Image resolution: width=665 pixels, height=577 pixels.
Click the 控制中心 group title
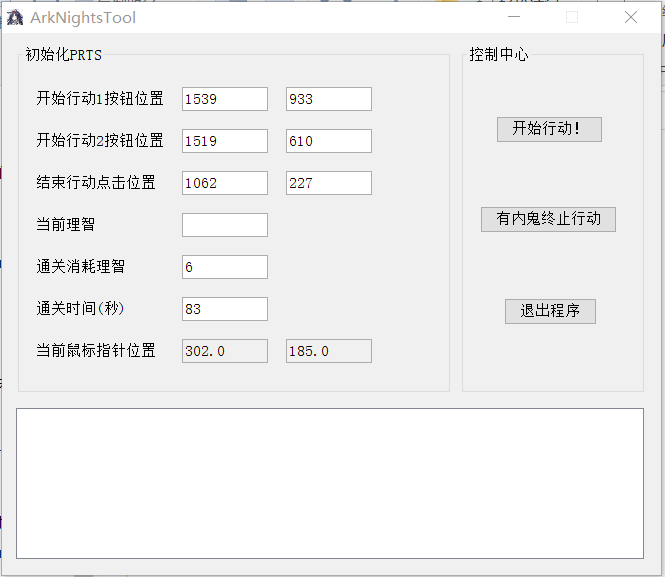[499, 55]
